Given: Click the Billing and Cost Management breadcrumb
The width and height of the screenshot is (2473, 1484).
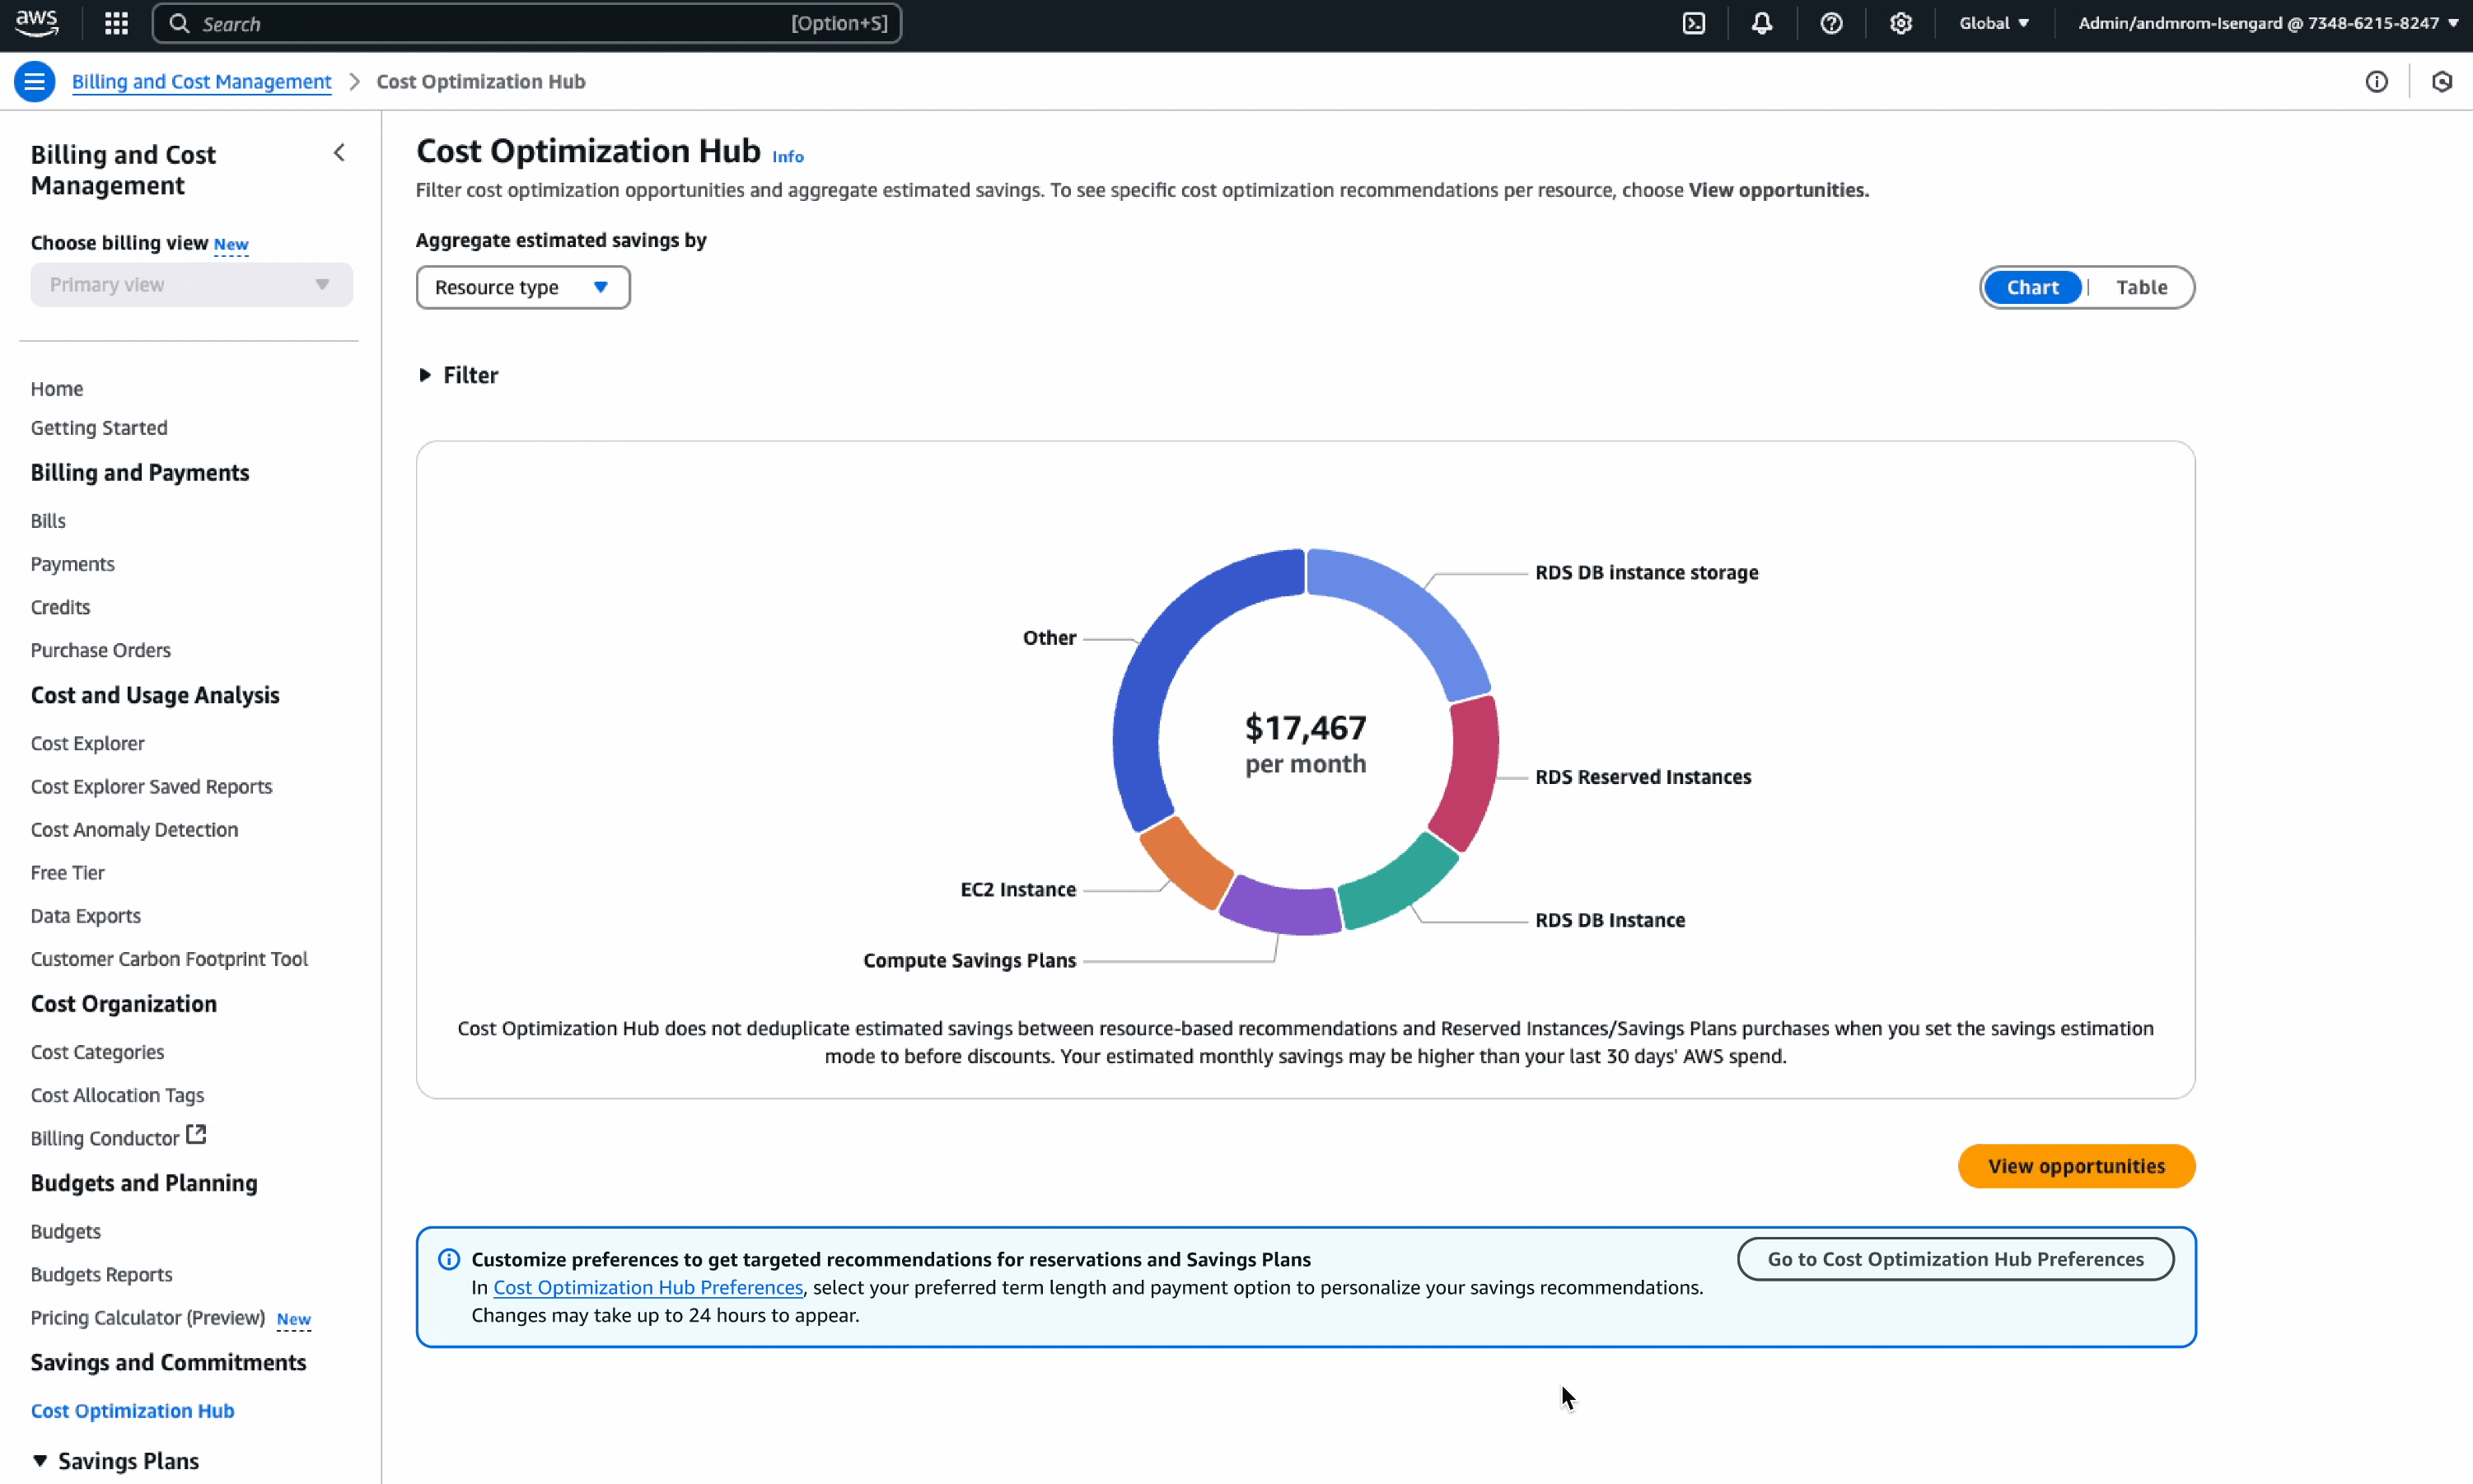Looking at the screenshot, I should click(x=201, y=82).
